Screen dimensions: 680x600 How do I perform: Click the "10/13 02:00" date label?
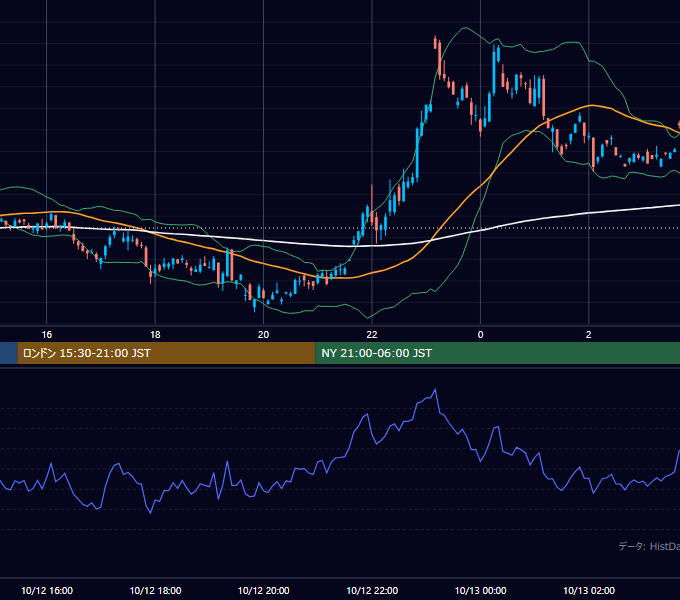[x=589, y=590]
